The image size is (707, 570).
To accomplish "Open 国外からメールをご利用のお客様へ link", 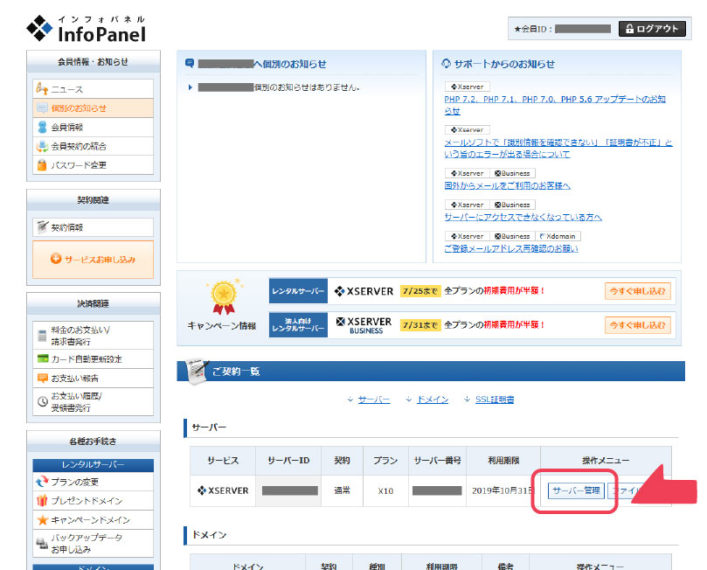I will point(507,186).
